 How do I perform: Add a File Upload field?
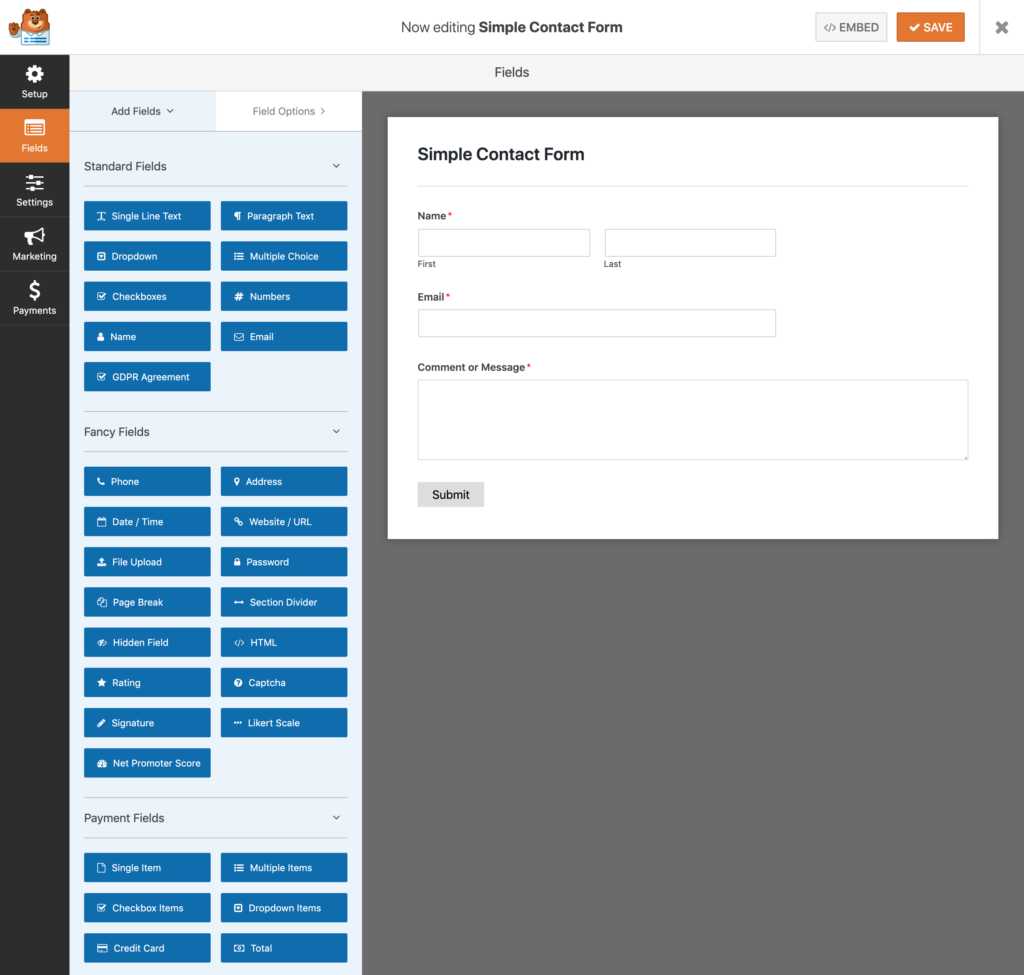pyautogui.click(x=147, y=561)
